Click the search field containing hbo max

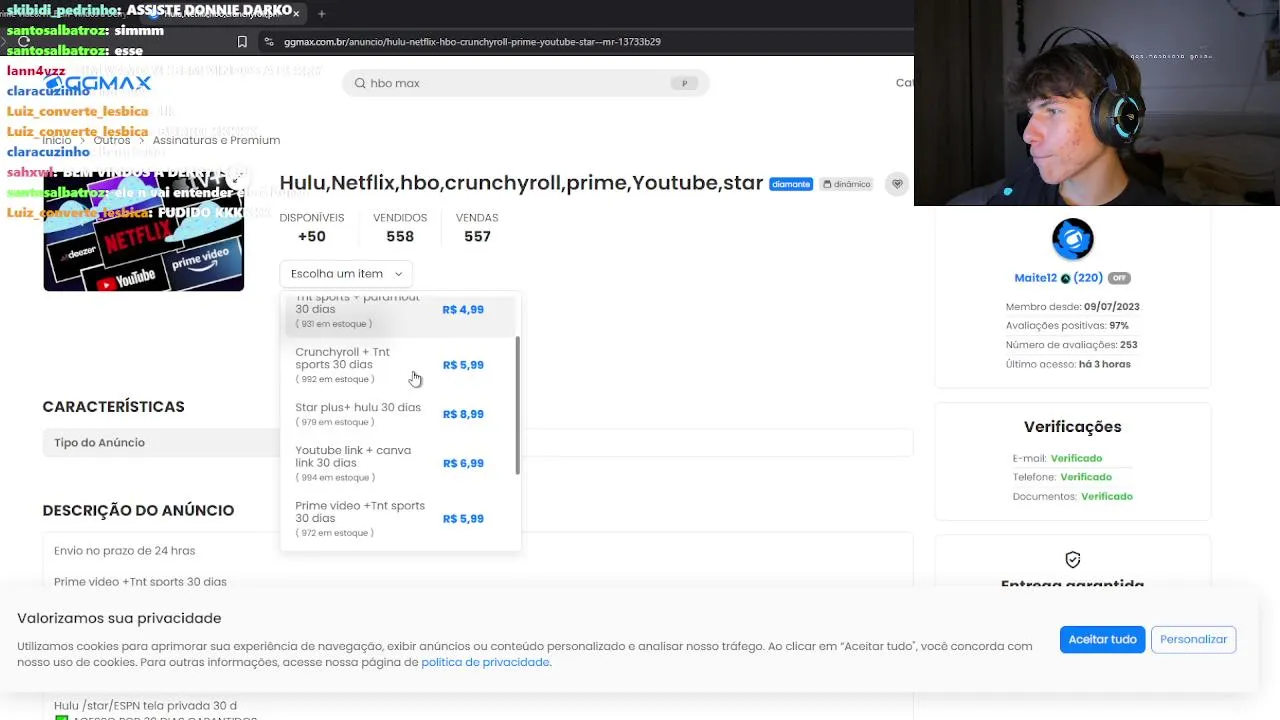click(526, 83)
